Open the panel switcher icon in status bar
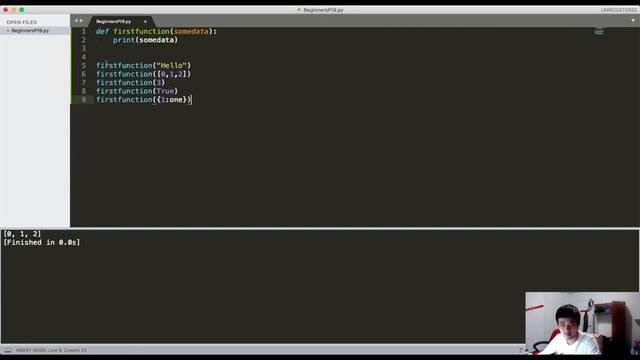 click(8, 350)
